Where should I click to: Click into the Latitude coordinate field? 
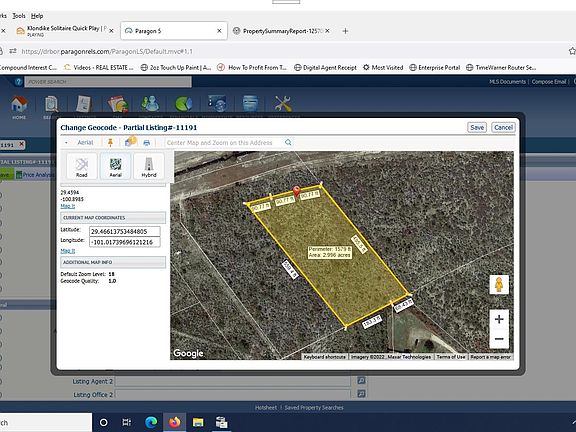(125, 231)
